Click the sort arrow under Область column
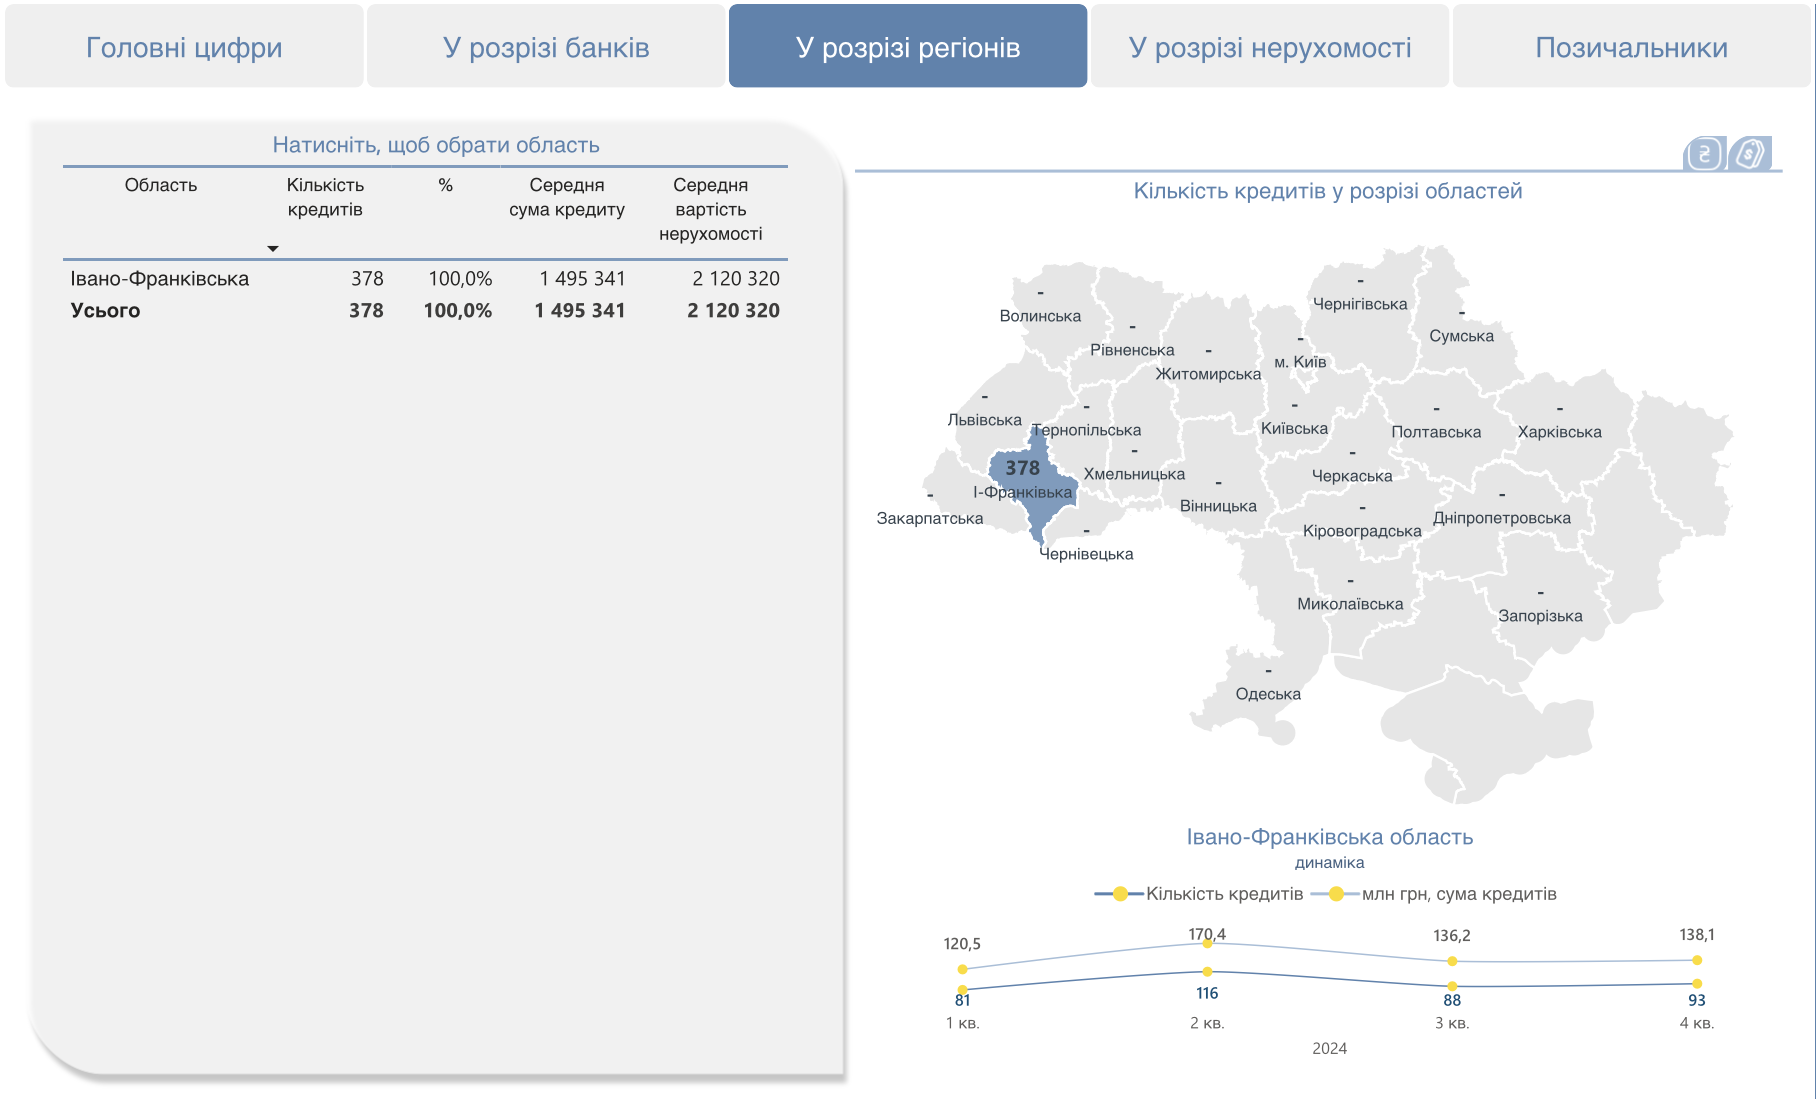Screen dimensions: 1816x1106 272,248
